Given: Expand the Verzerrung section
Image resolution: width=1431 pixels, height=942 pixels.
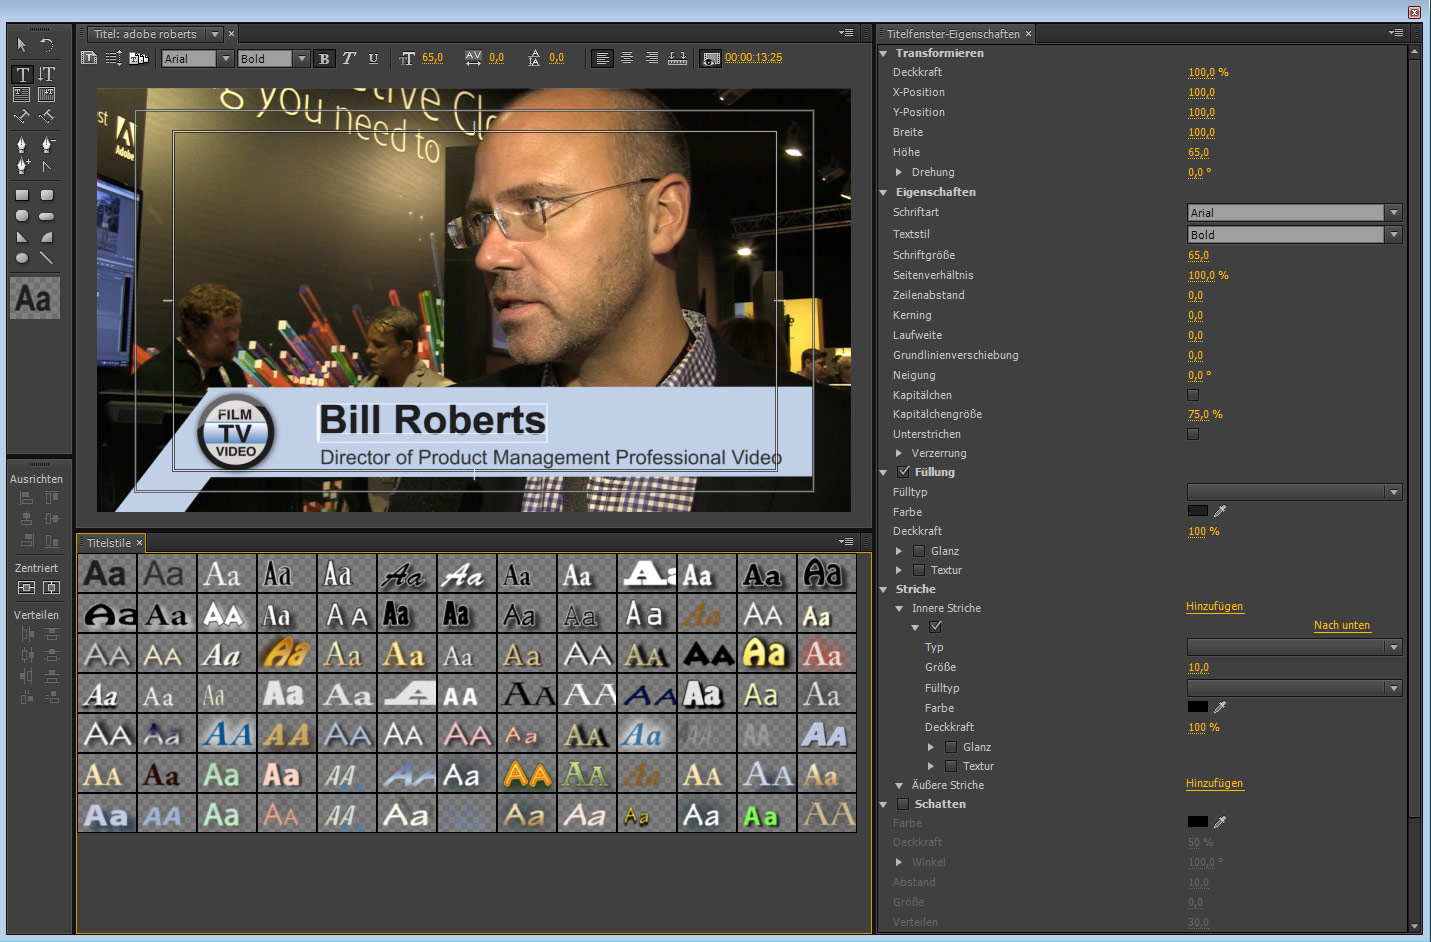Looking at the screenshot, I should [899, 453].
